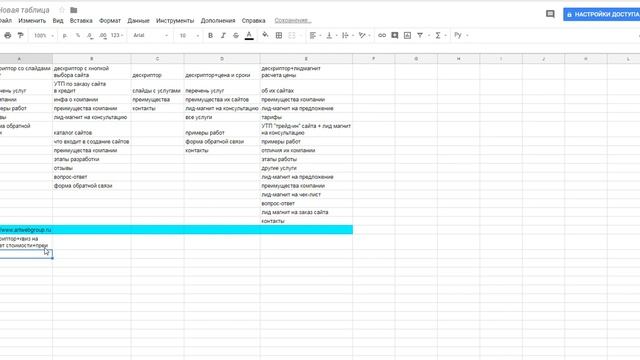
Task: Select cell 'тарифы' in column E
Action: 306,117
